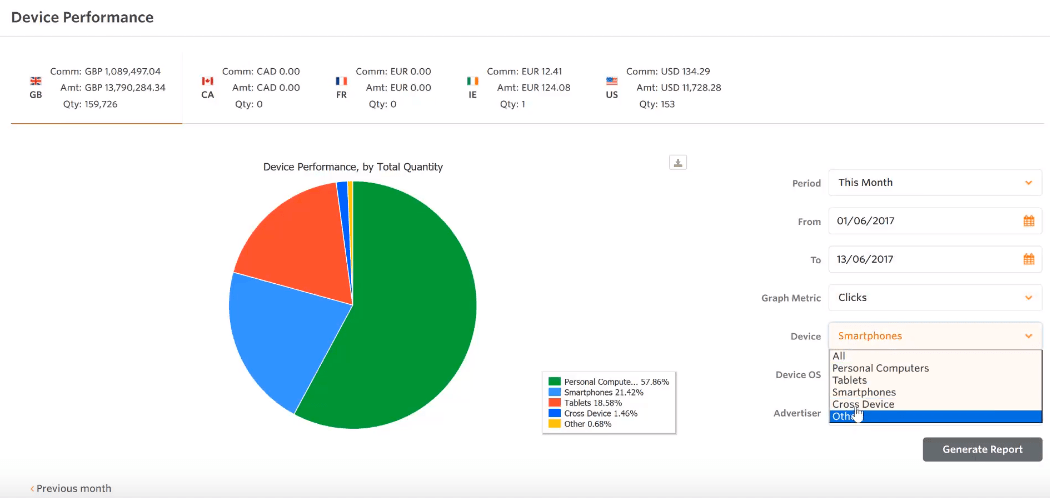
Task: Click the US flag icon
Action: 612,81
